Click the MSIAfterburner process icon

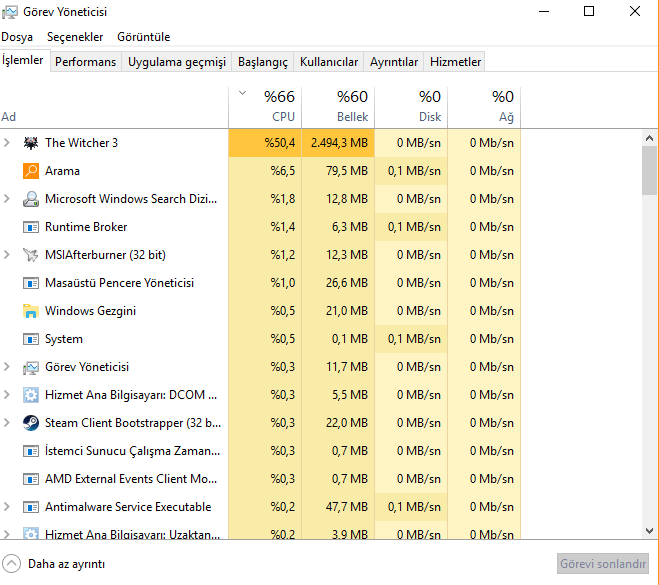31,255
